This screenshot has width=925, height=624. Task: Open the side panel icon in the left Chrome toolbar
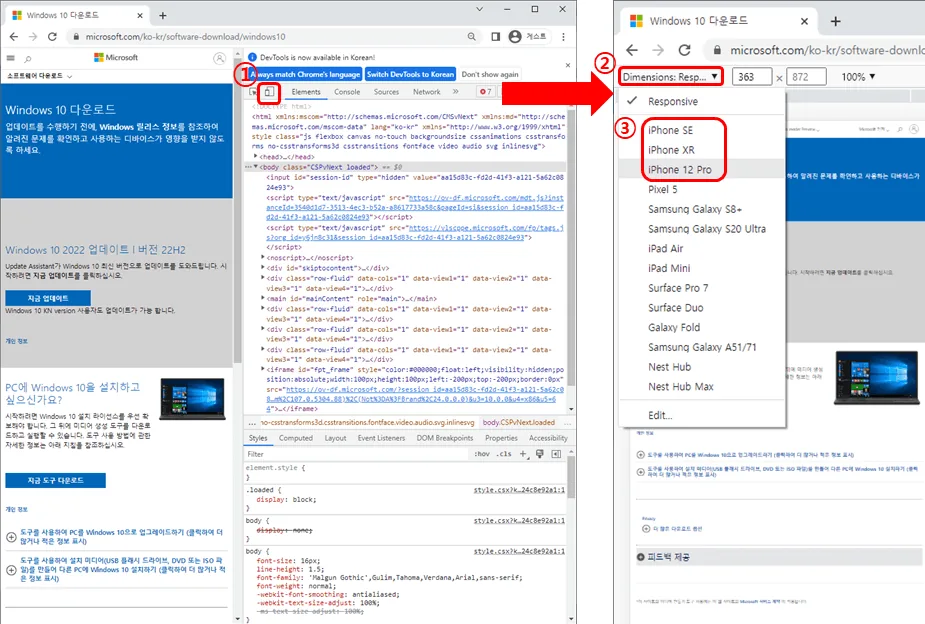[x=496, y=37]
